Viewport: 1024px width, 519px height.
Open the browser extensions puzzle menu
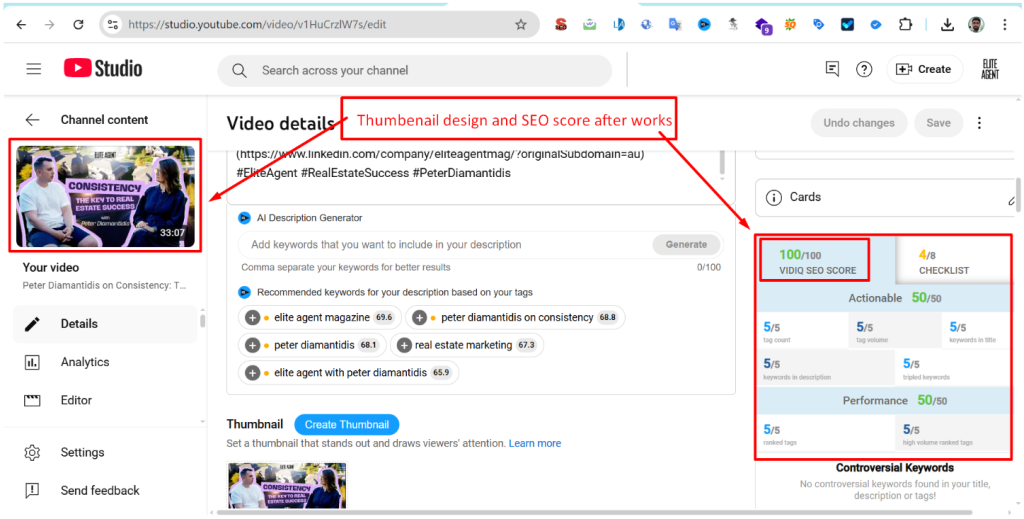pos(906,24)
